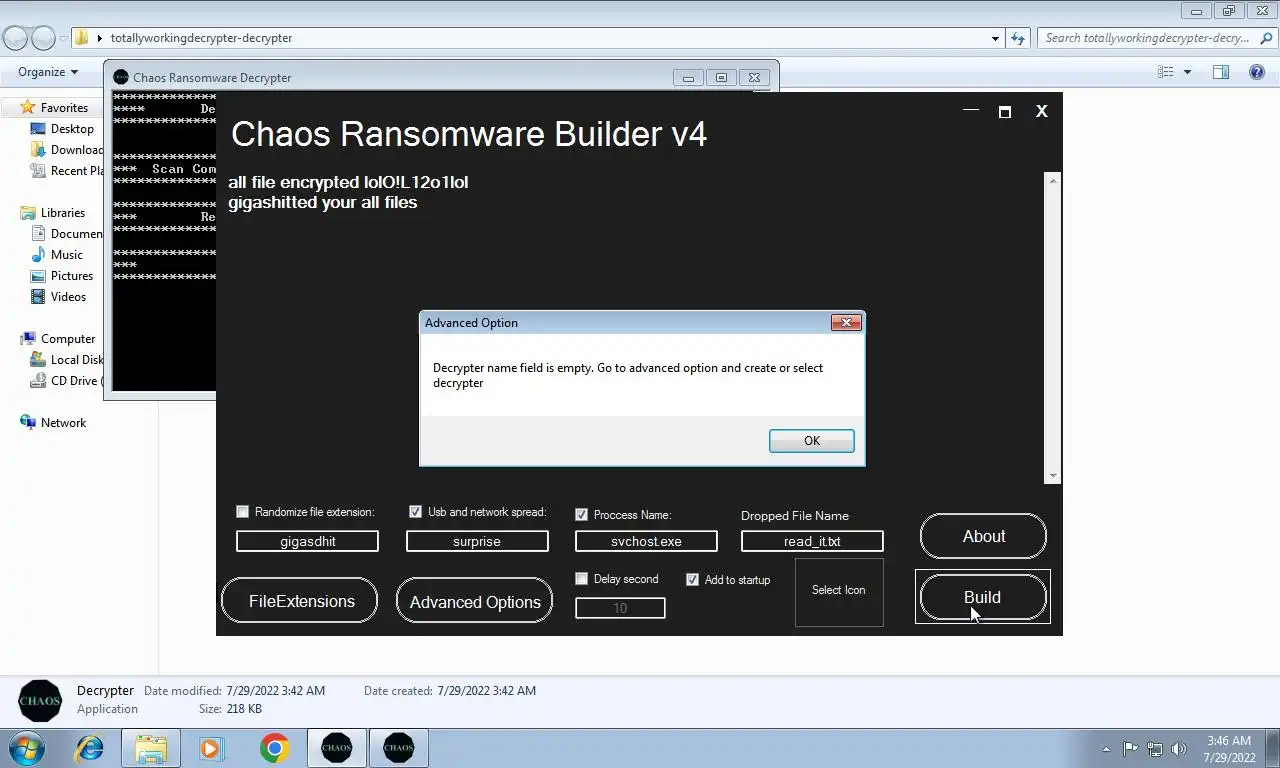Click the ransom note scrollbar up arrow

[1052, 180]
